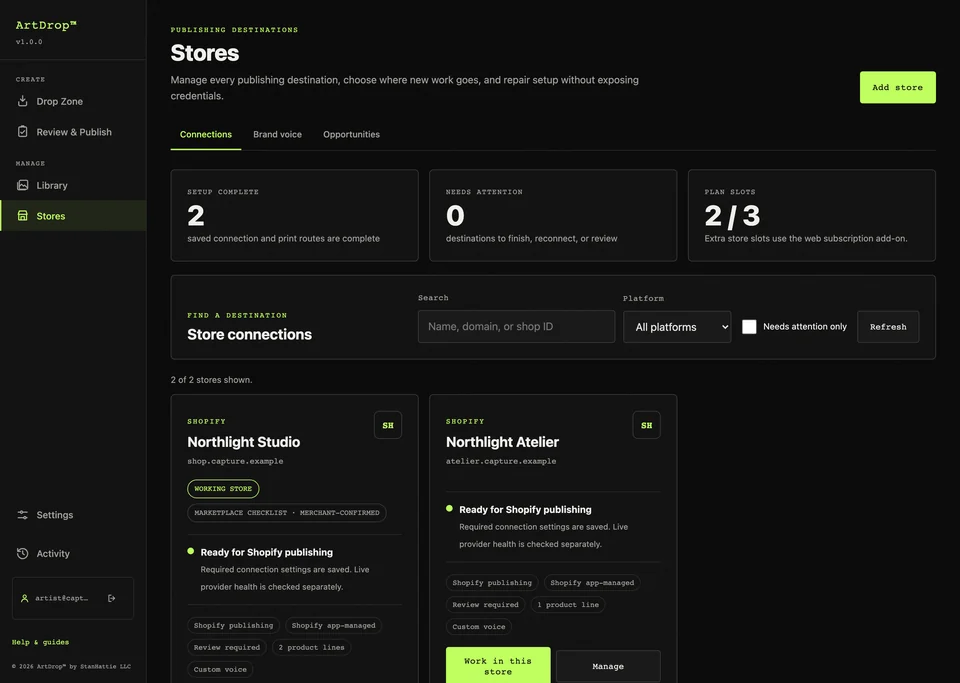Click atelier.capture.example domain text
Viewport: 960px width, 683px height.
(x=501, y=461)
